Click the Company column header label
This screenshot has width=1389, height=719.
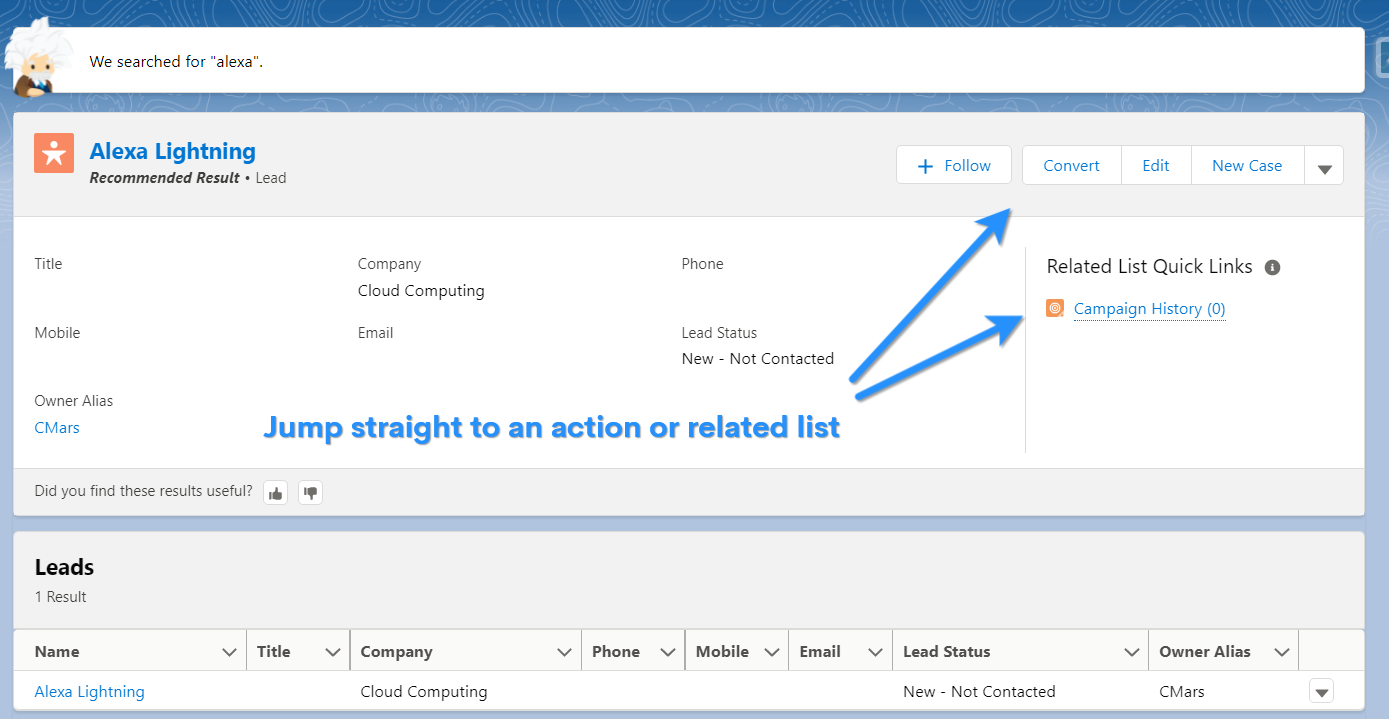396,652
